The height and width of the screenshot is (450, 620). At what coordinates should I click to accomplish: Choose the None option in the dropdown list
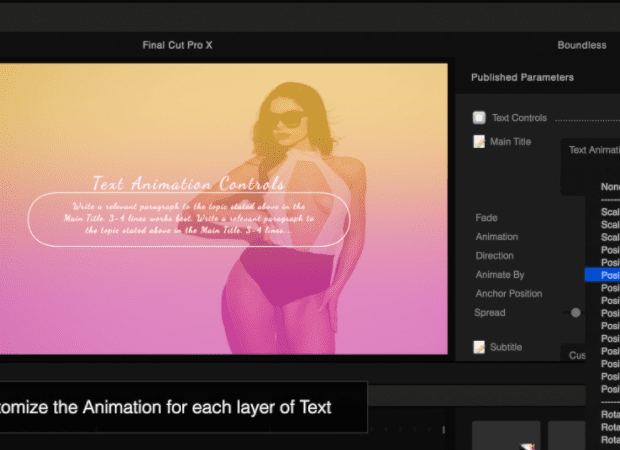(x=610, y=187)
